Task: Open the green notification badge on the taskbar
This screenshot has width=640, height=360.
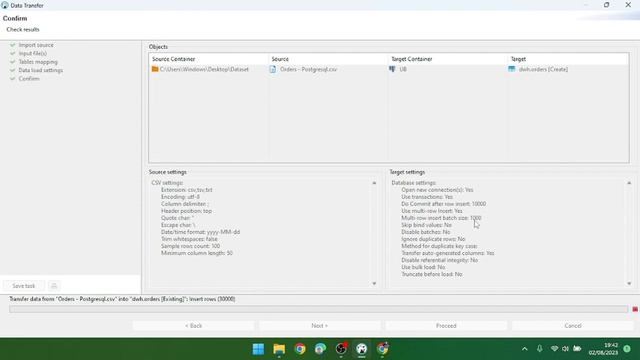Action: point(627,349)
